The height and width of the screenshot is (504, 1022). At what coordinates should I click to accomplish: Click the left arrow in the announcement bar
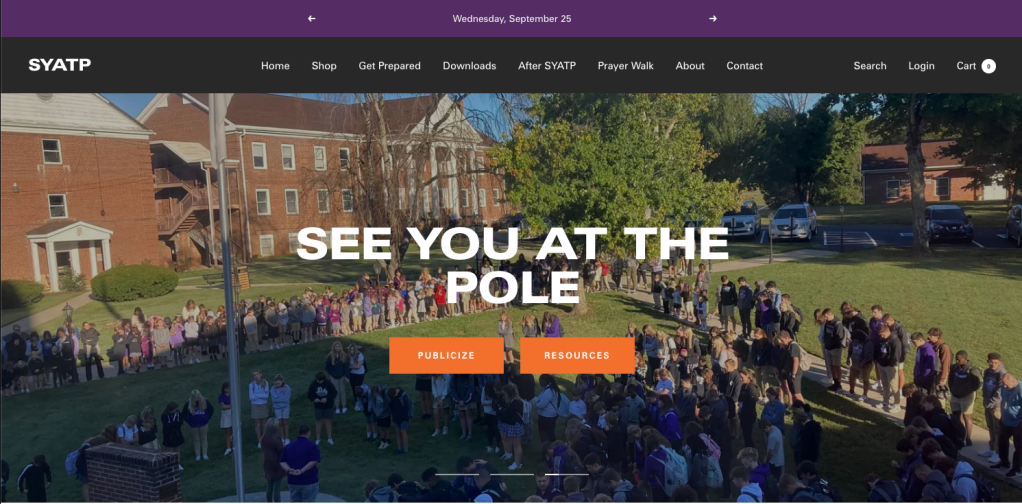(x=312, y=19)
